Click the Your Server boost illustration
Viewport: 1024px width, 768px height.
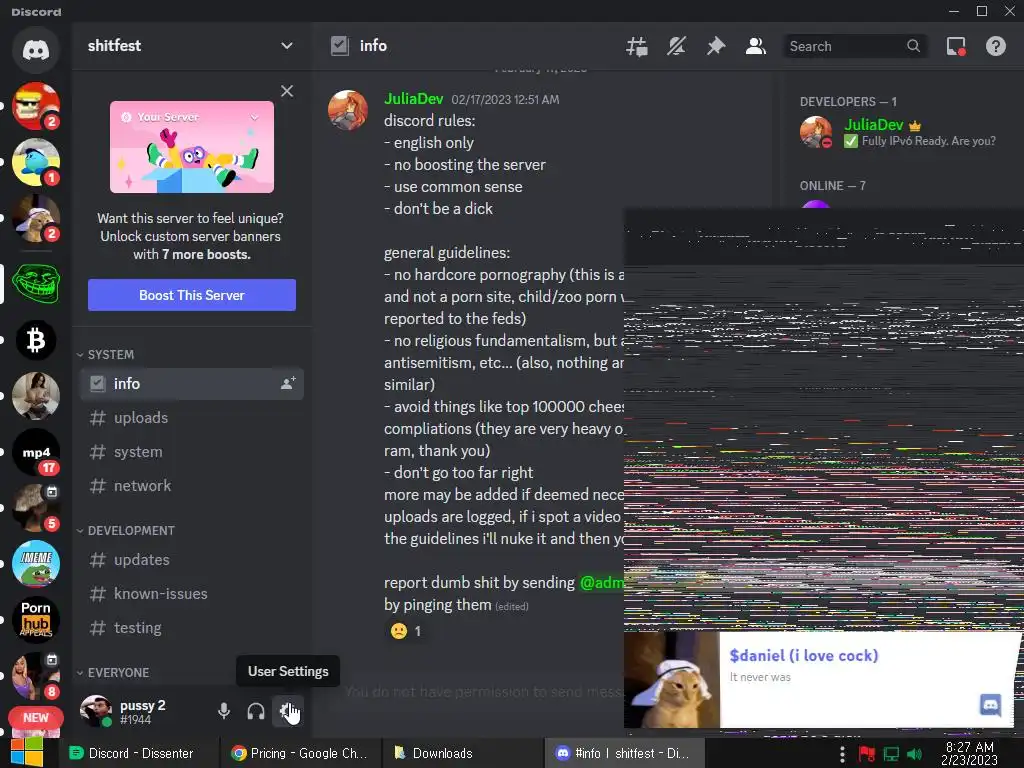pos(191,147)
